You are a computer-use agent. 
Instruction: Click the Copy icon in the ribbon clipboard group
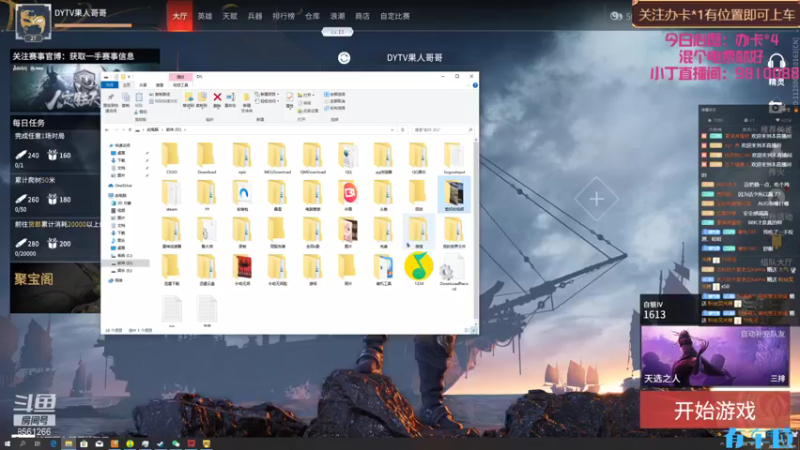[126, 98]
